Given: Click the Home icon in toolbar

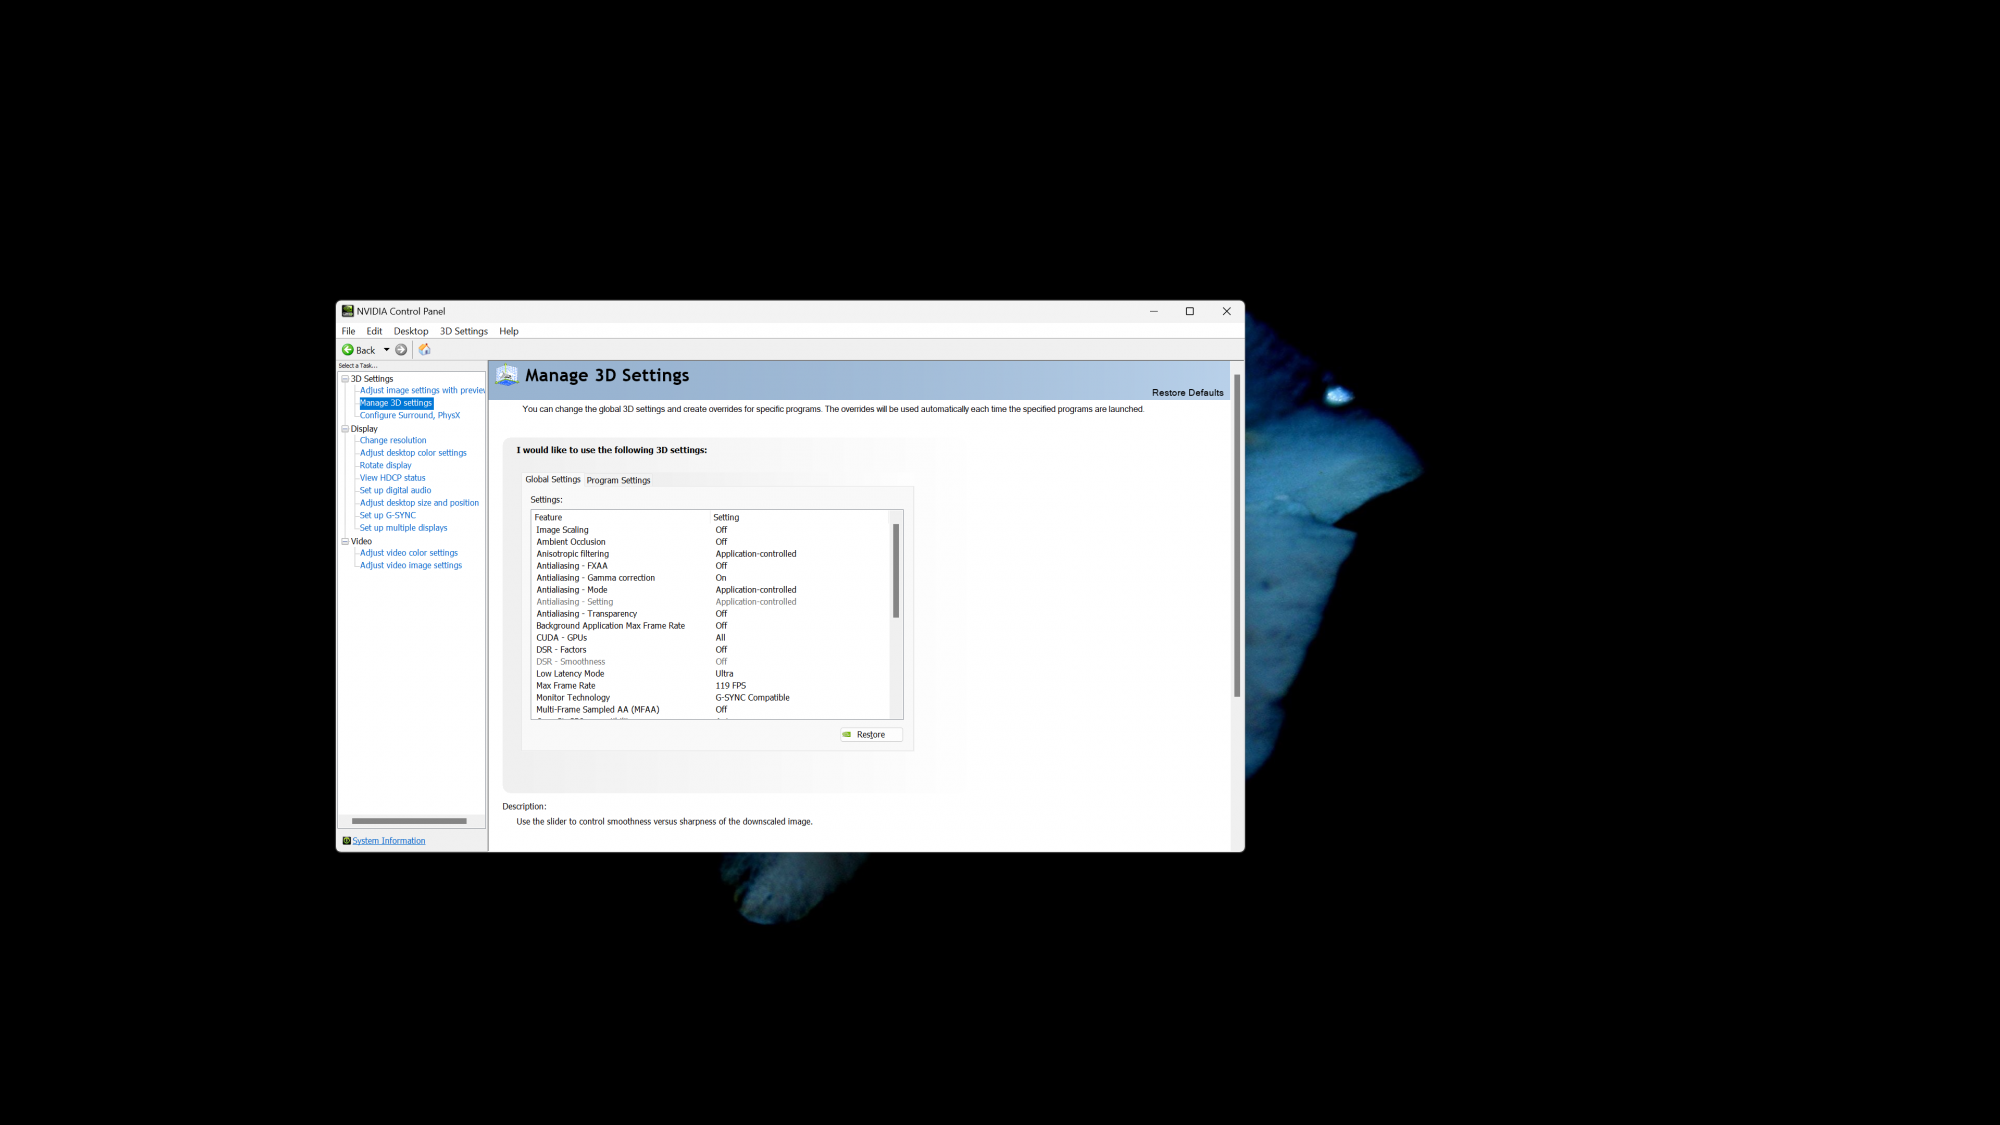Looking at the screenshot, I should point(424,350).
